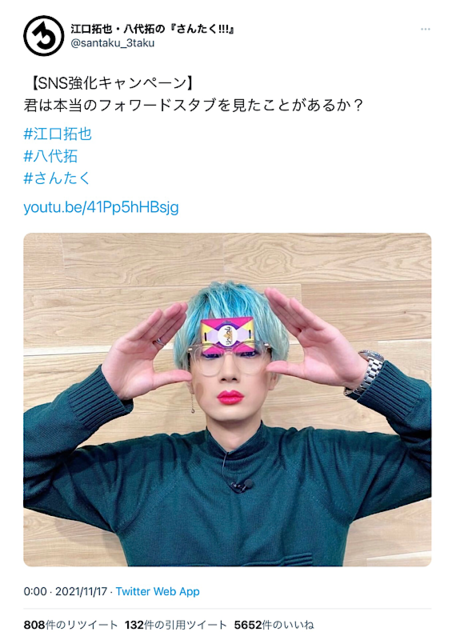456x640 pixels.
Task: Open the hashtag #八代拓
Action: coord(51,156)
